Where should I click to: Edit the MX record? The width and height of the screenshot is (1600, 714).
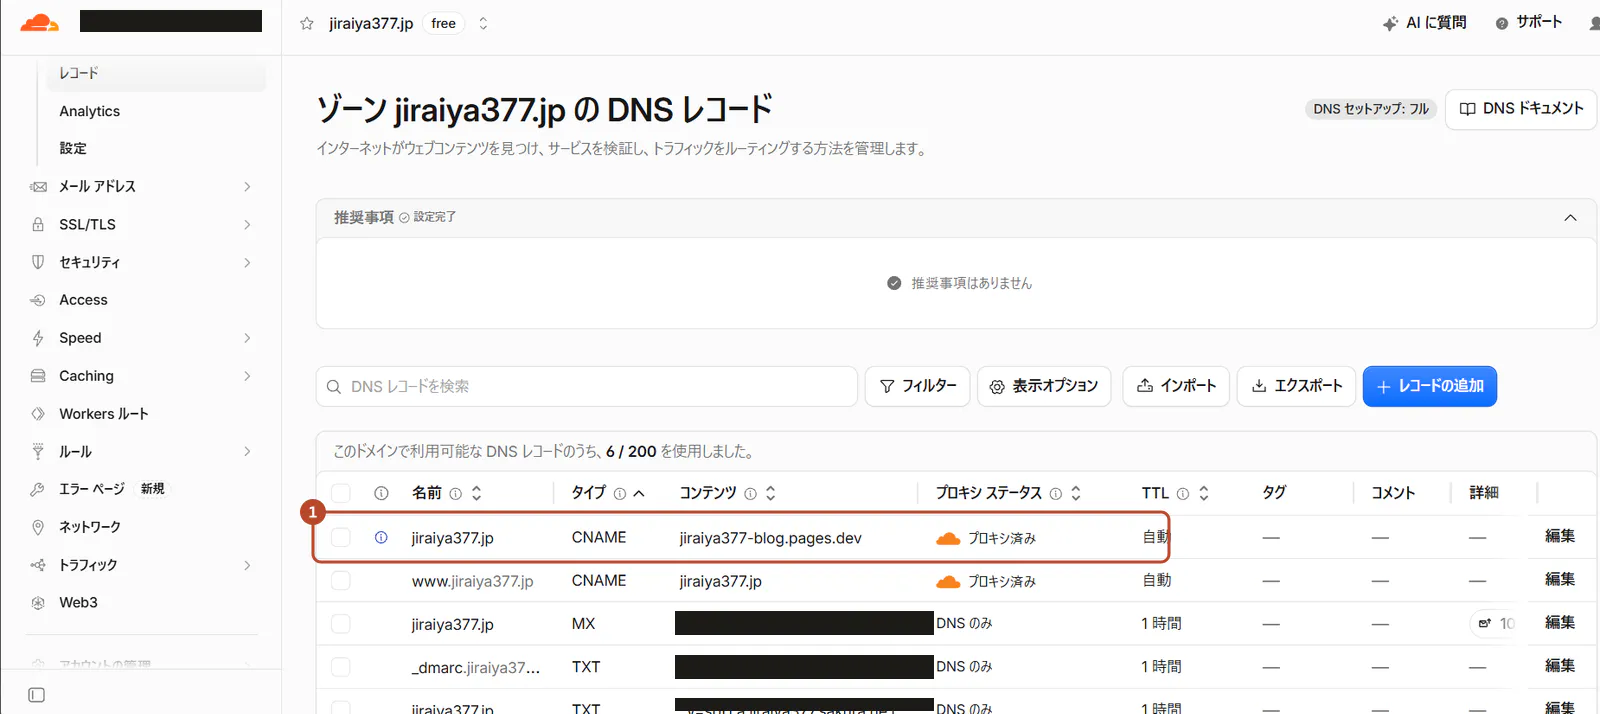[x=1560, y=622]
